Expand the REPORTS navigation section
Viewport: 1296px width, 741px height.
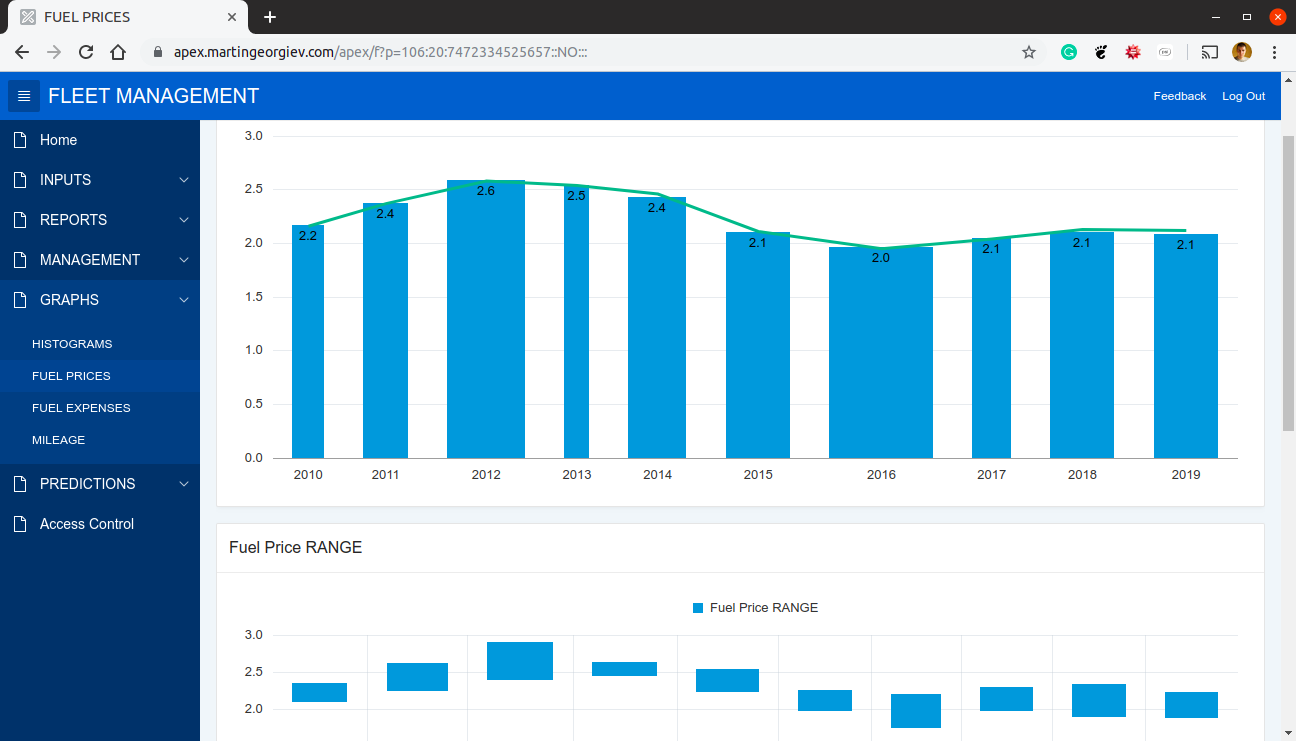100,220
